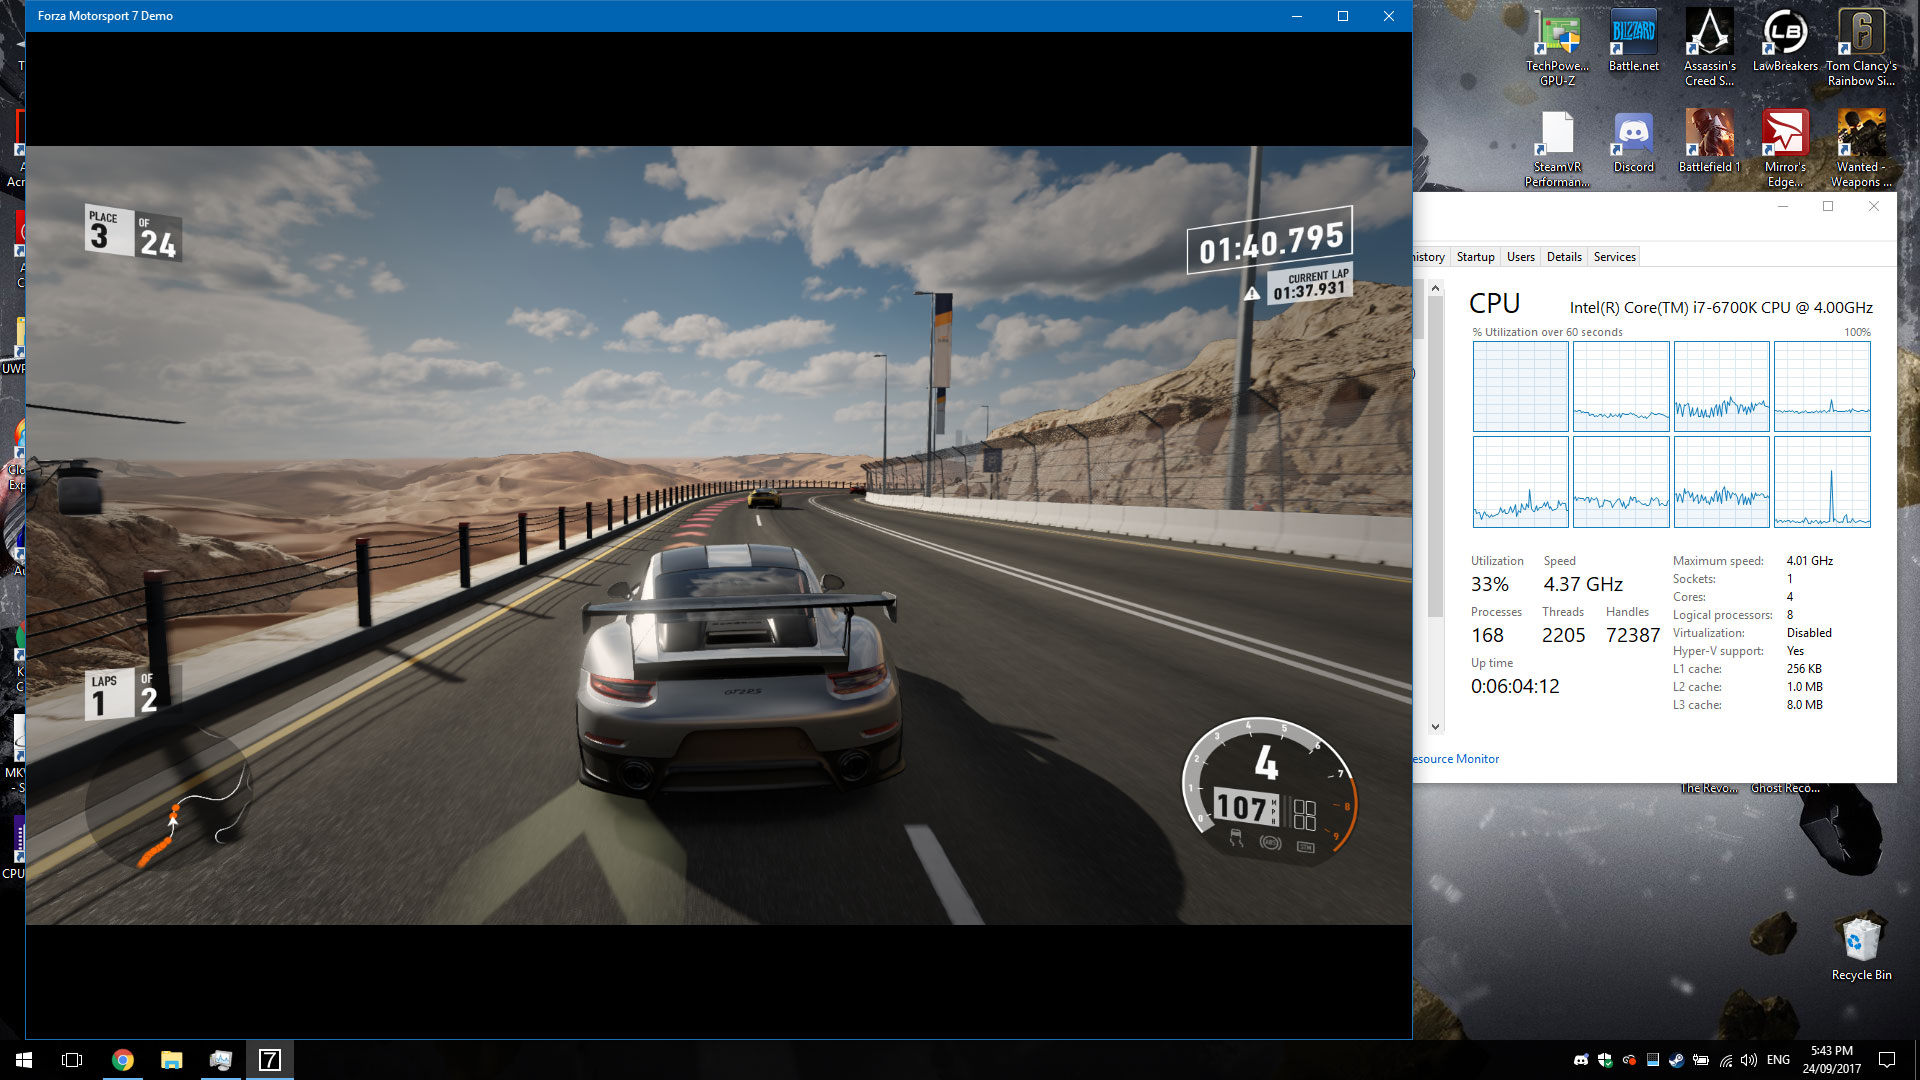The height and width of the screenshot is (1080, 1920).
Task: Open Chrome from the taskbar
Action: tap(123, 1060)
